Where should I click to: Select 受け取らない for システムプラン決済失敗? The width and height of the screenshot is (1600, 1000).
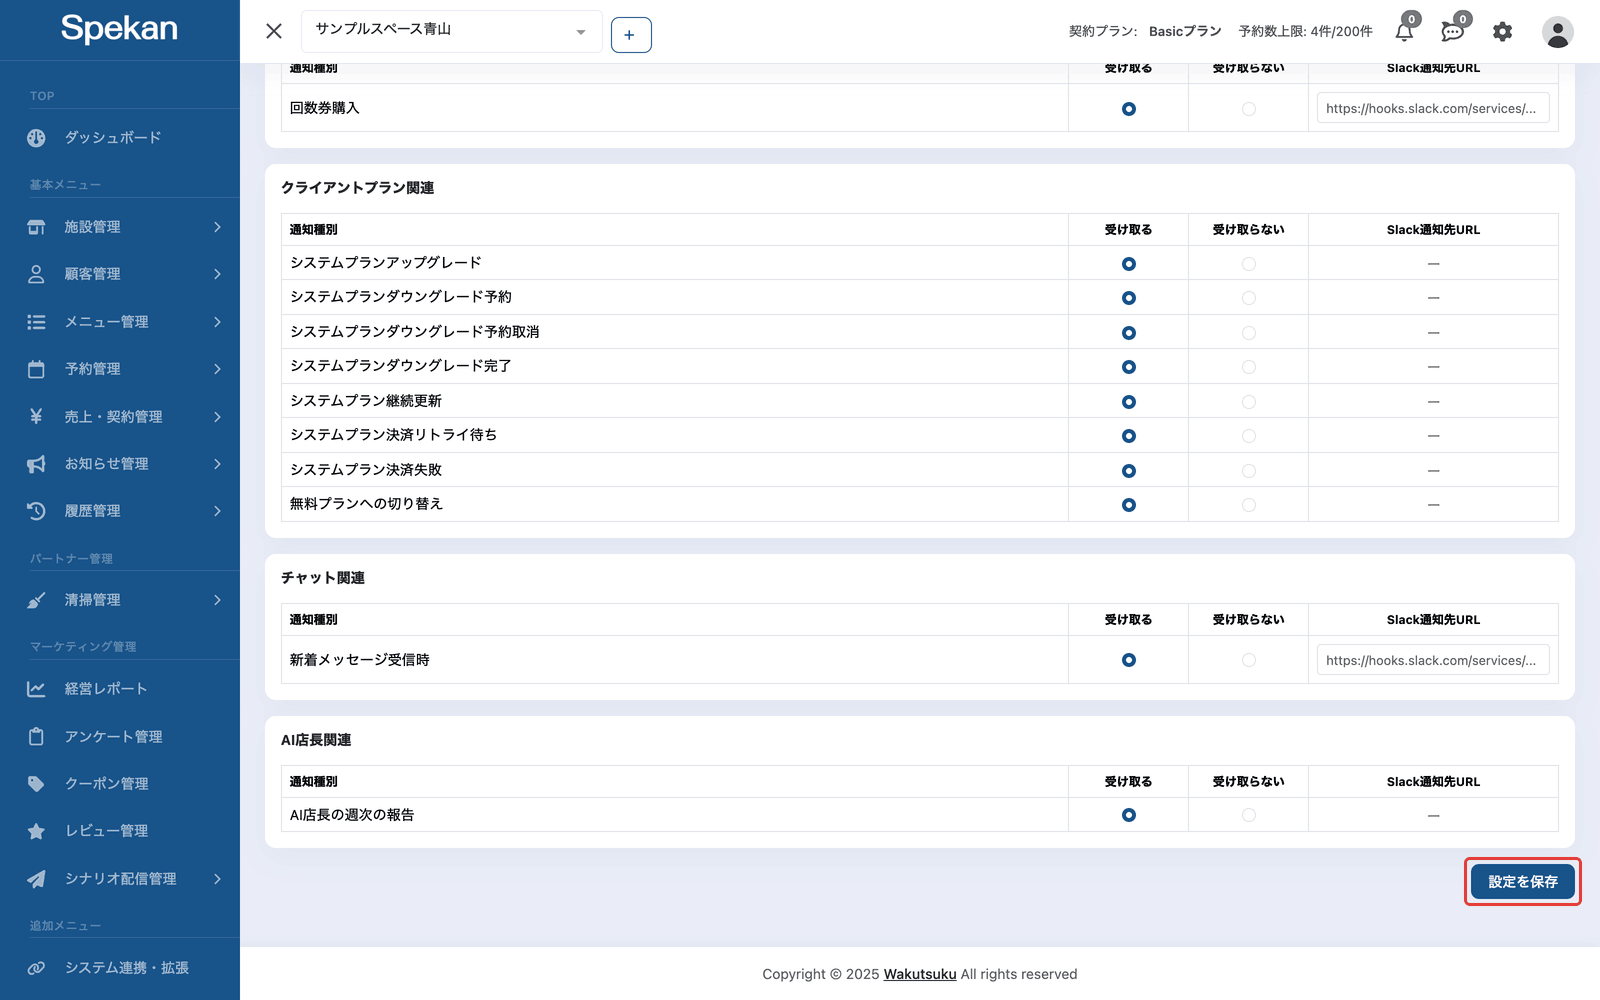(x=1249, y=471)
